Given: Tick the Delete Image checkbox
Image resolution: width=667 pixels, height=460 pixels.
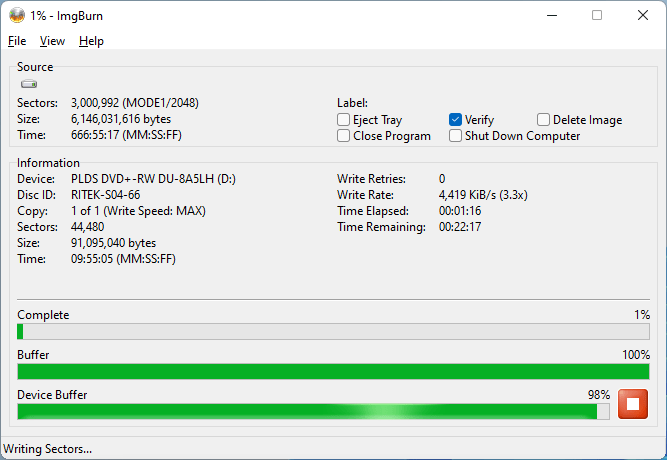Looking at the screenshot, I should (544, 120).
